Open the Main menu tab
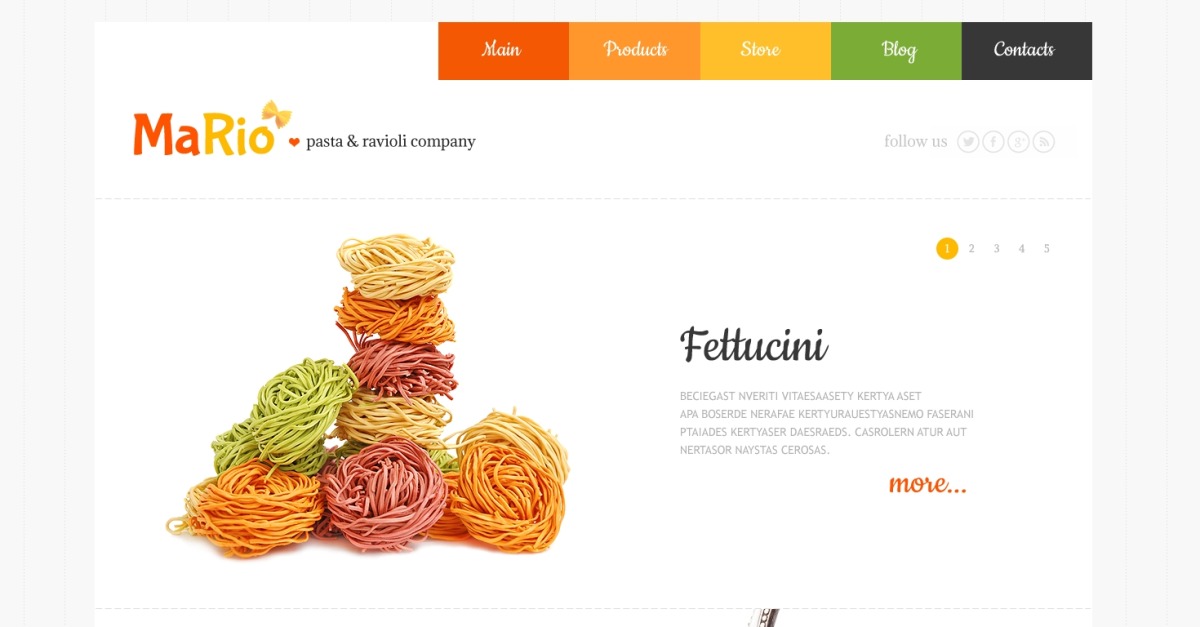This screenshot has height=627, width=1200. (x=503, y=51)
